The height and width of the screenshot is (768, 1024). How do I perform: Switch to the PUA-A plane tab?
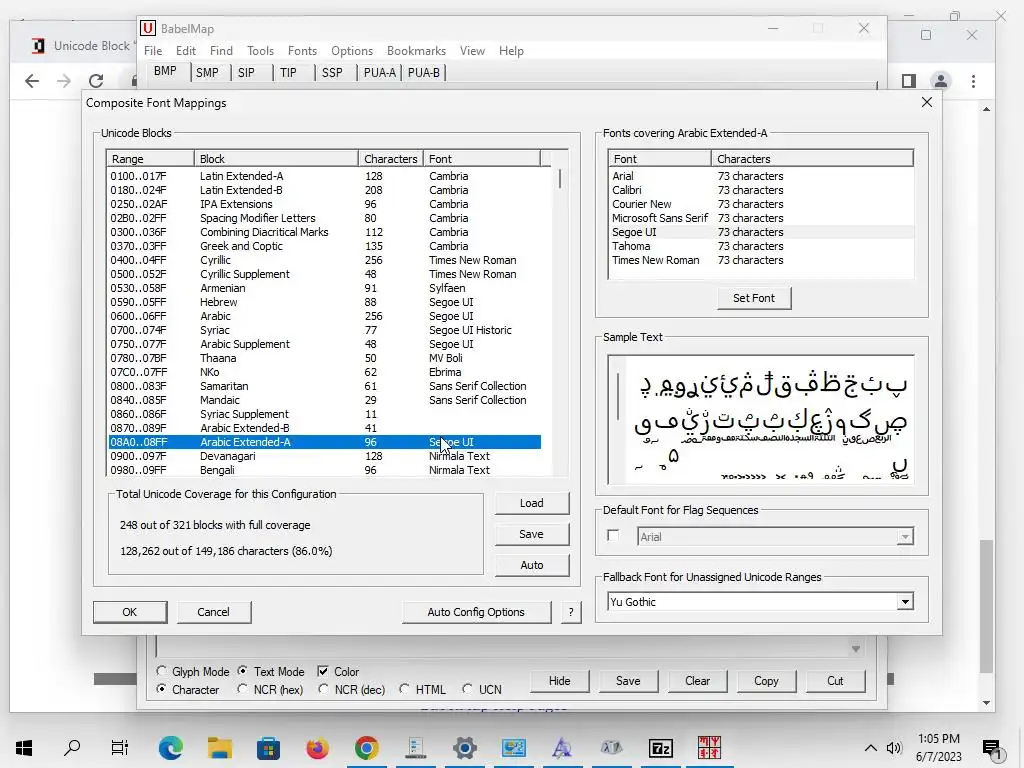point(379,72)
